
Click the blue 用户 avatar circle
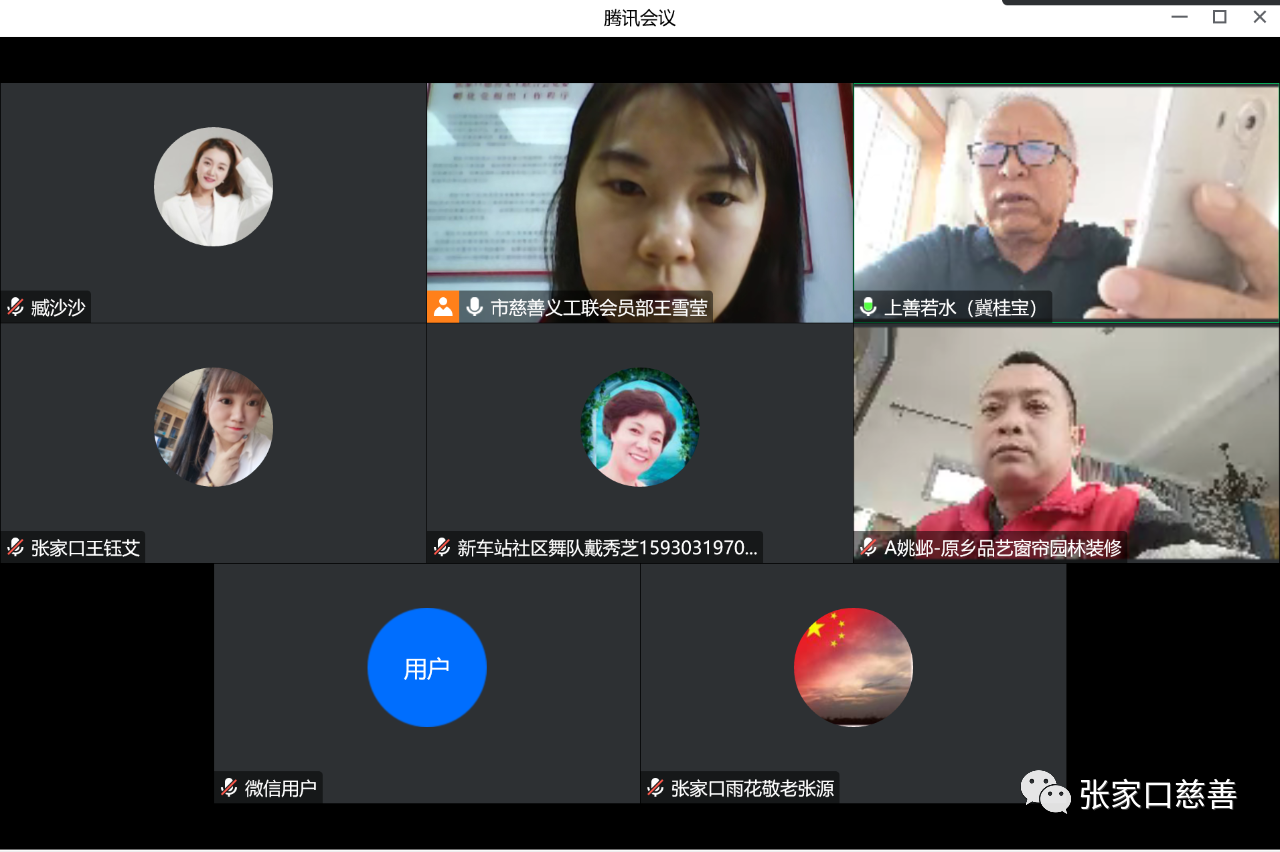(427, 667)
